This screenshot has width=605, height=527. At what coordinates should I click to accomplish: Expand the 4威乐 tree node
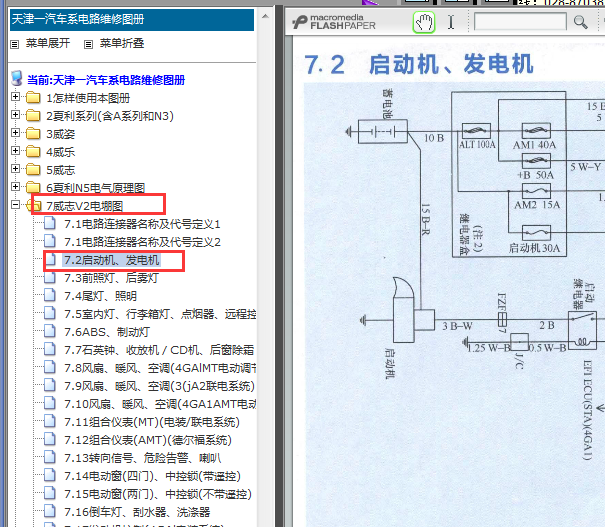tap(15, 150)
